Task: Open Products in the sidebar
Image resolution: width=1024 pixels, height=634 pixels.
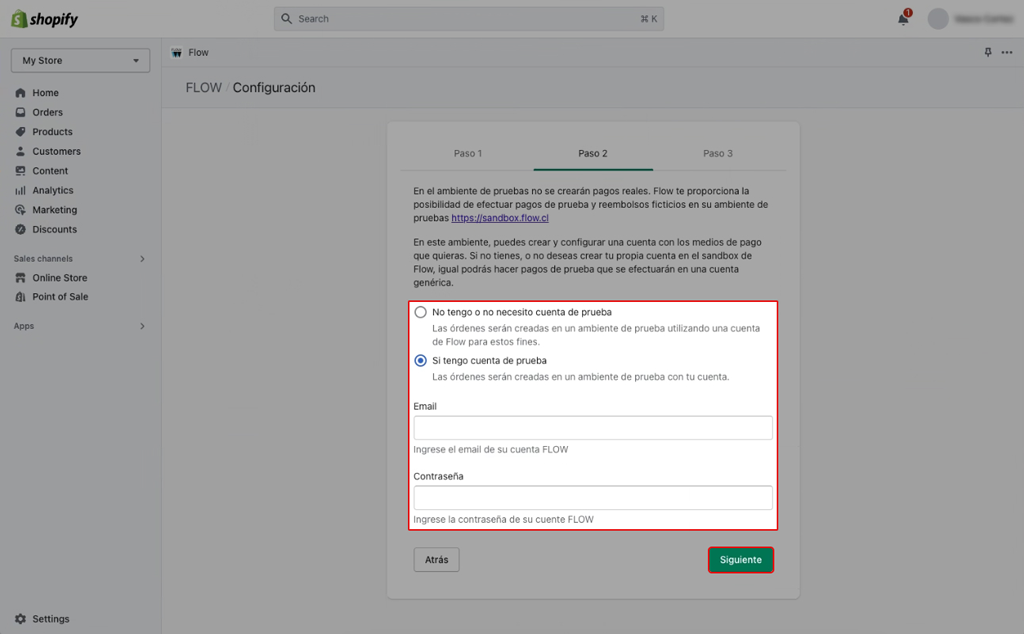Action: (52, 132)
